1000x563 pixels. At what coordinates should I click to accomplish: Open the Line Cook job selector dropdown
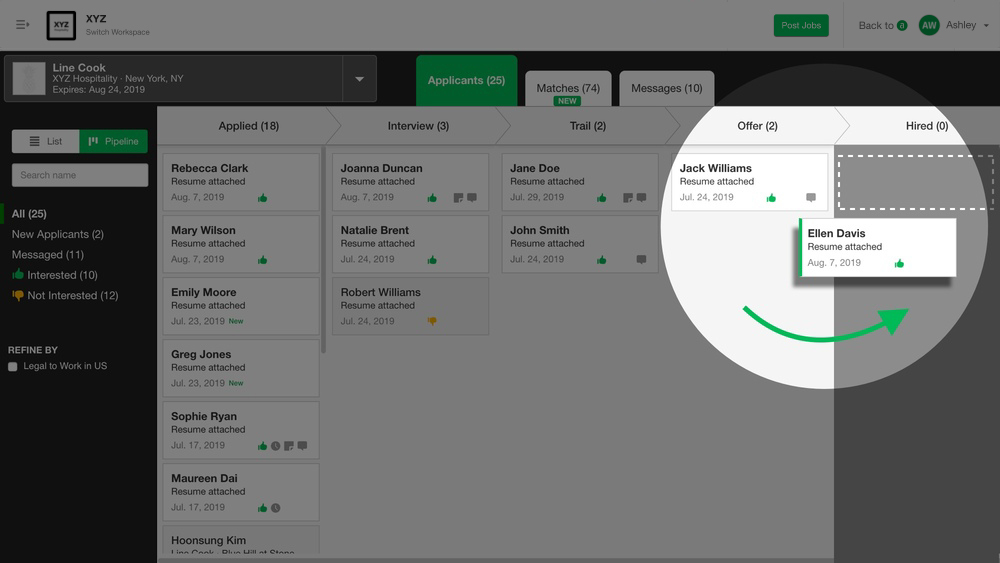[x=359, y=79]
